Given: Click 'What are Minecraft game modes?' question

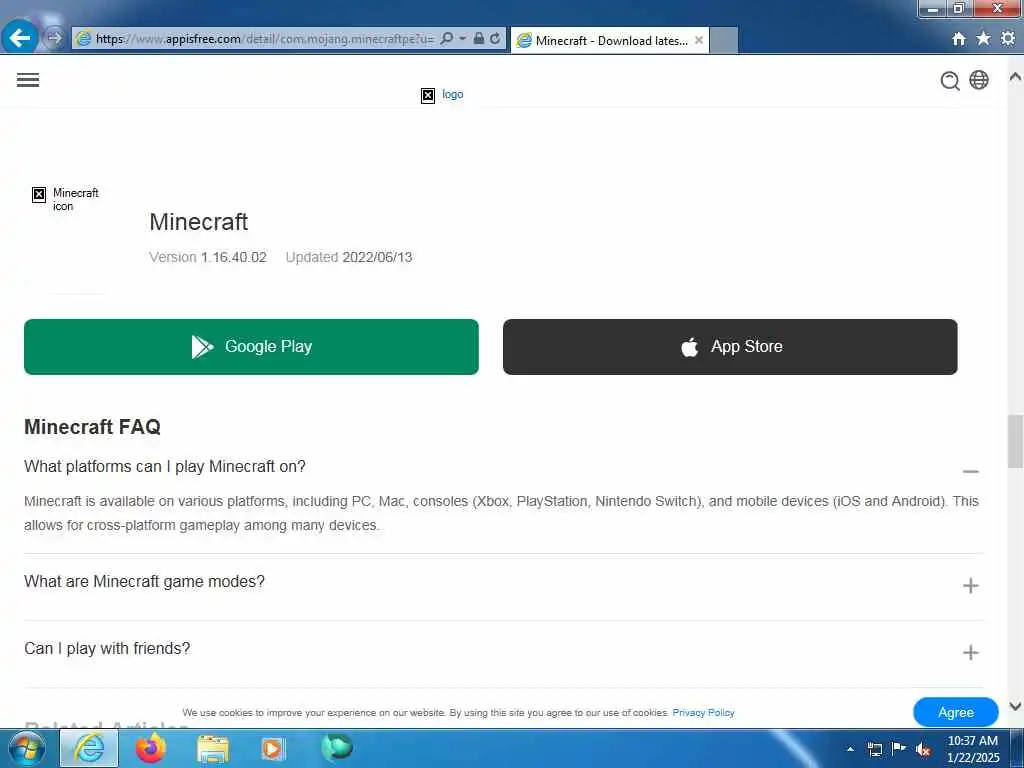Looking at the screenshot, I should (144, 581).
